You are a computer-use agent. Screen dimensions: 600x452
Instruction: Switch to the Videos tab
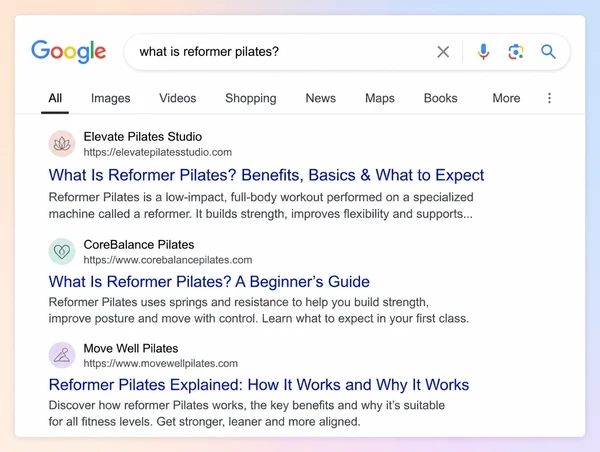(x=178, y=98)
